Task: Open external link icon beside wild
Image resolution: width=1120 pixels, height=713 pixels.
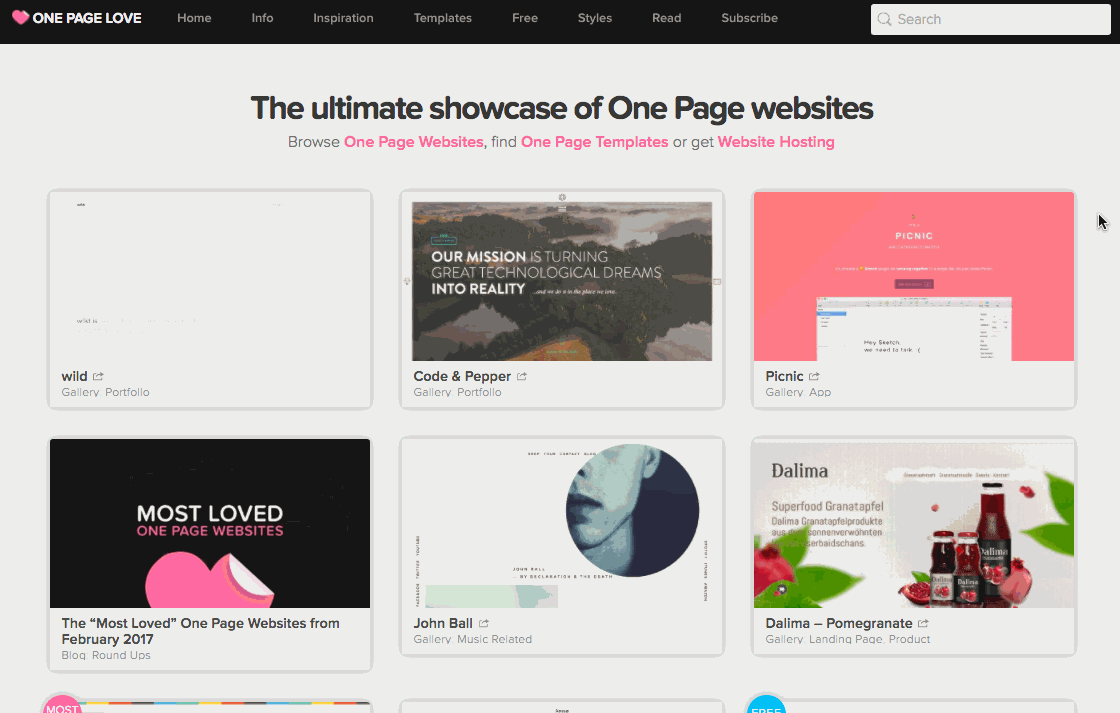Action: pos(99,376)
